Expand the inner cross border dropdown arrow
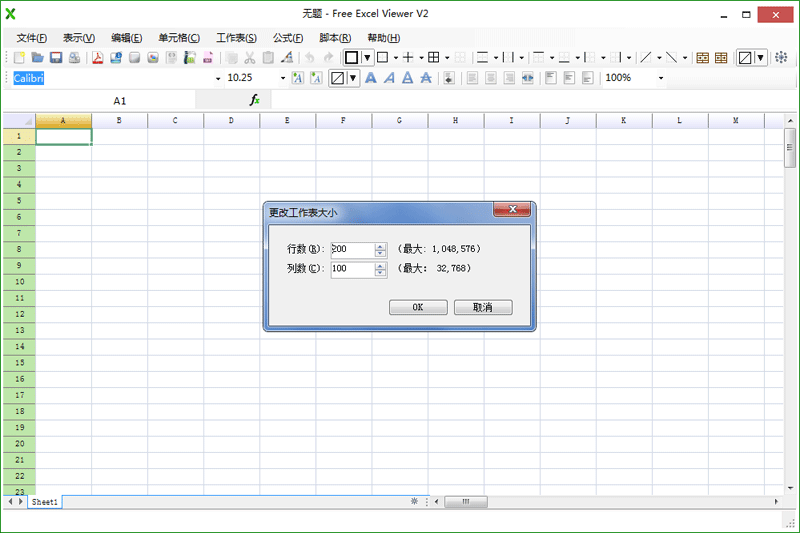The width and height of the screenshot is (800, 533). pyautogui.click(x=421, y=58)
